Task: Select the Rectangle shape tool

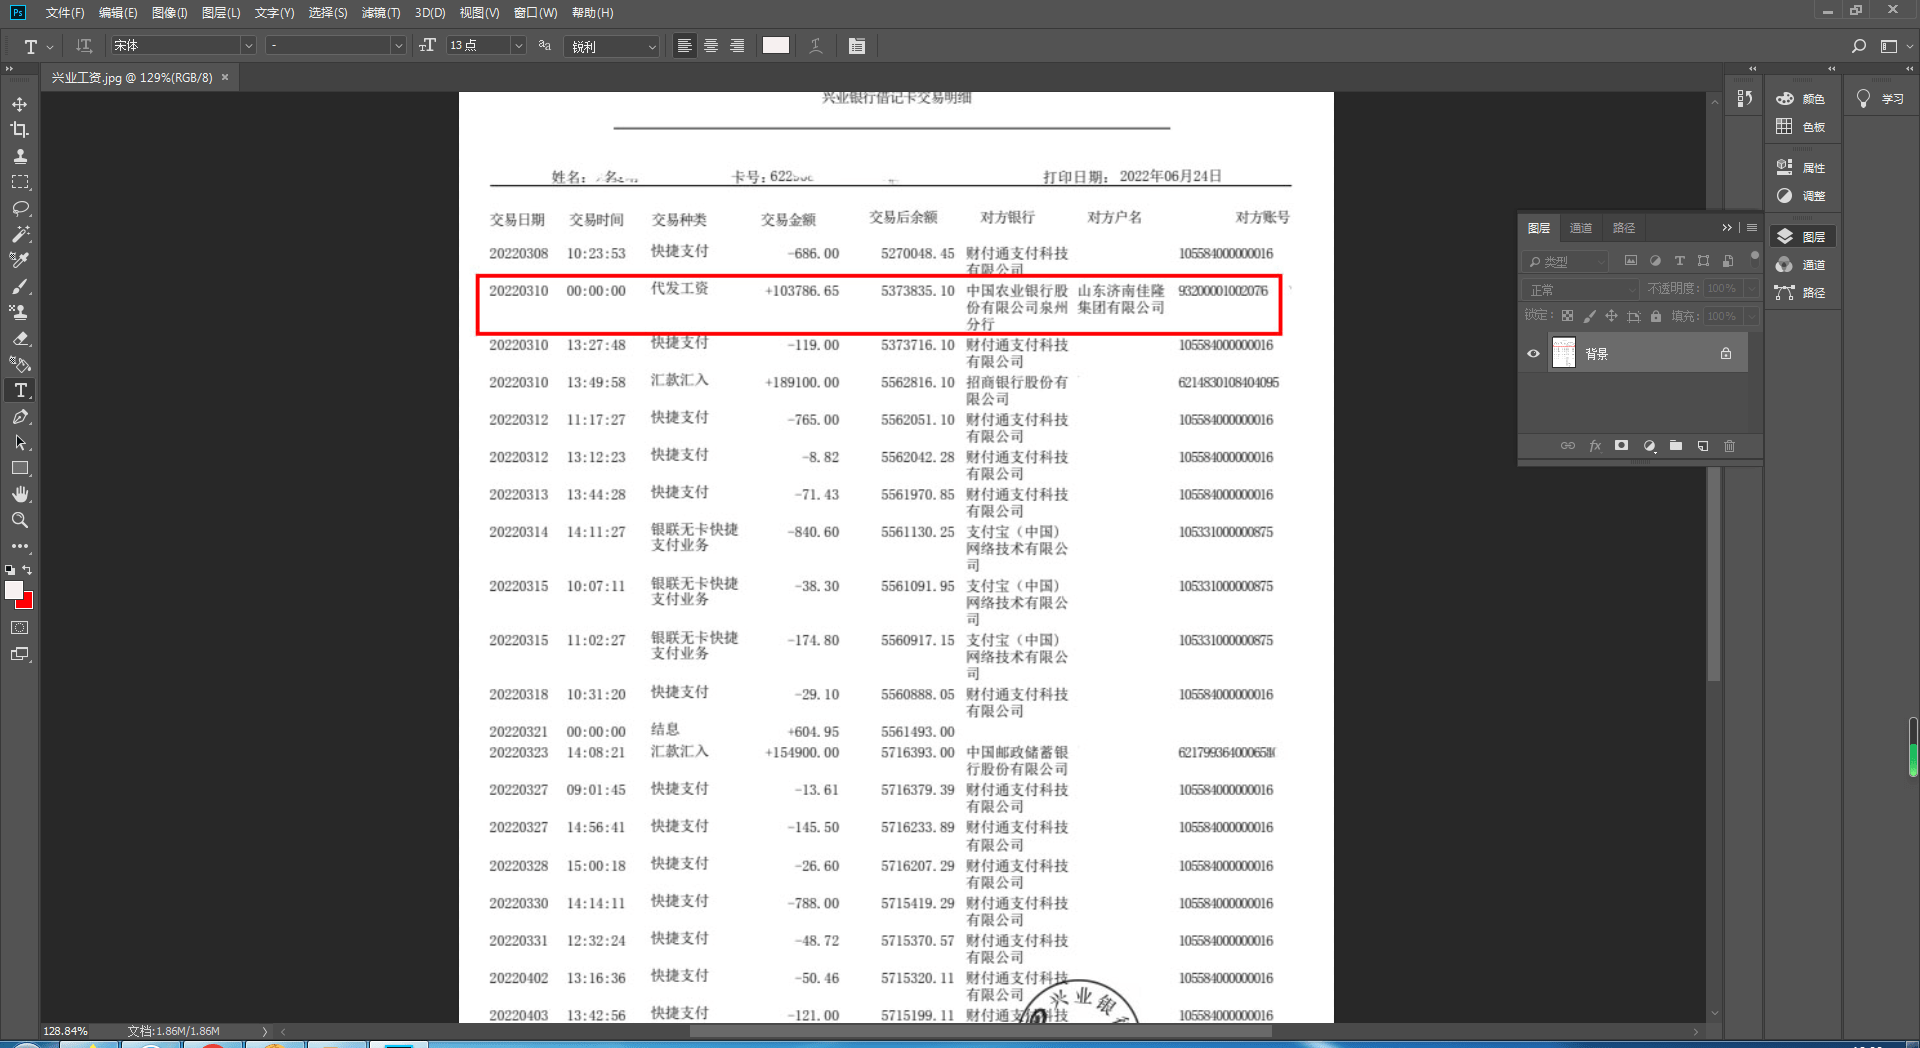Action: click(20, 468)
